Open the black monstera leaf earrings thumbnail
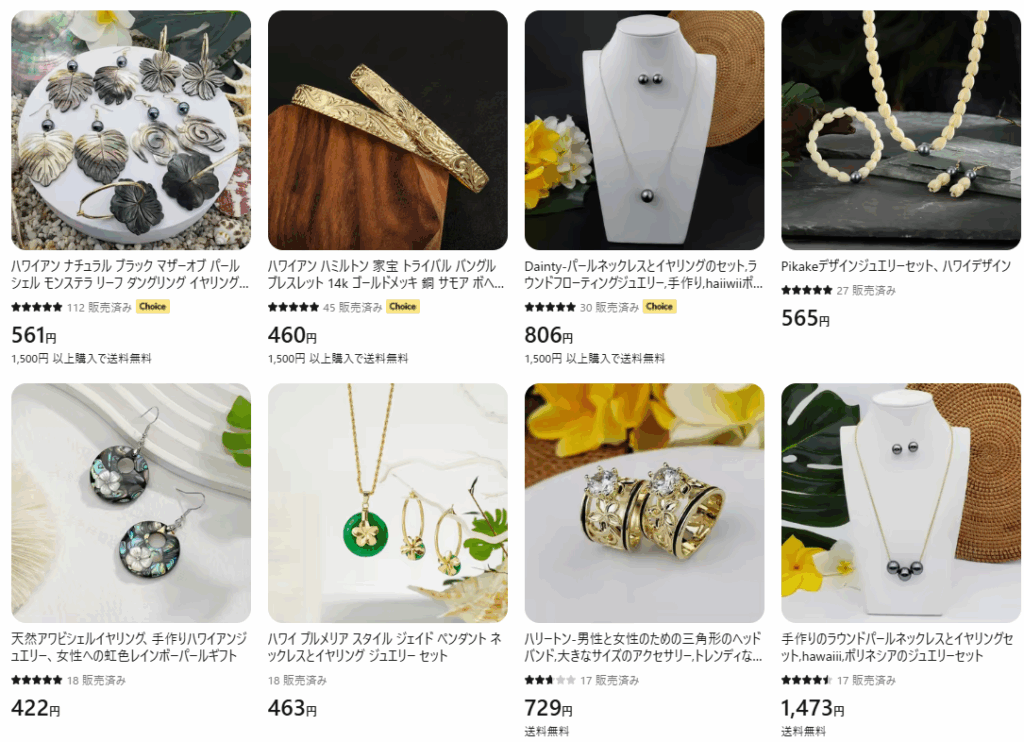The width and height of the screenshot is (1024, 742). [x=131, y=130]
